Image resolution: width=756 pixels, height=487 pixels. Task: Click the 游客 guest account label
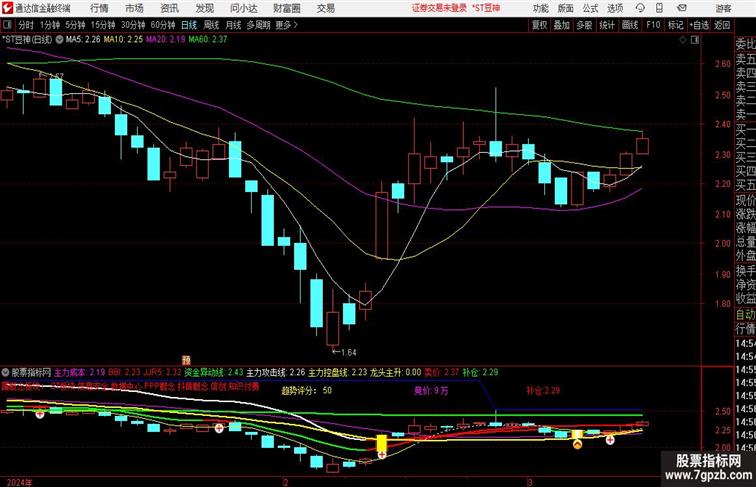723,8
